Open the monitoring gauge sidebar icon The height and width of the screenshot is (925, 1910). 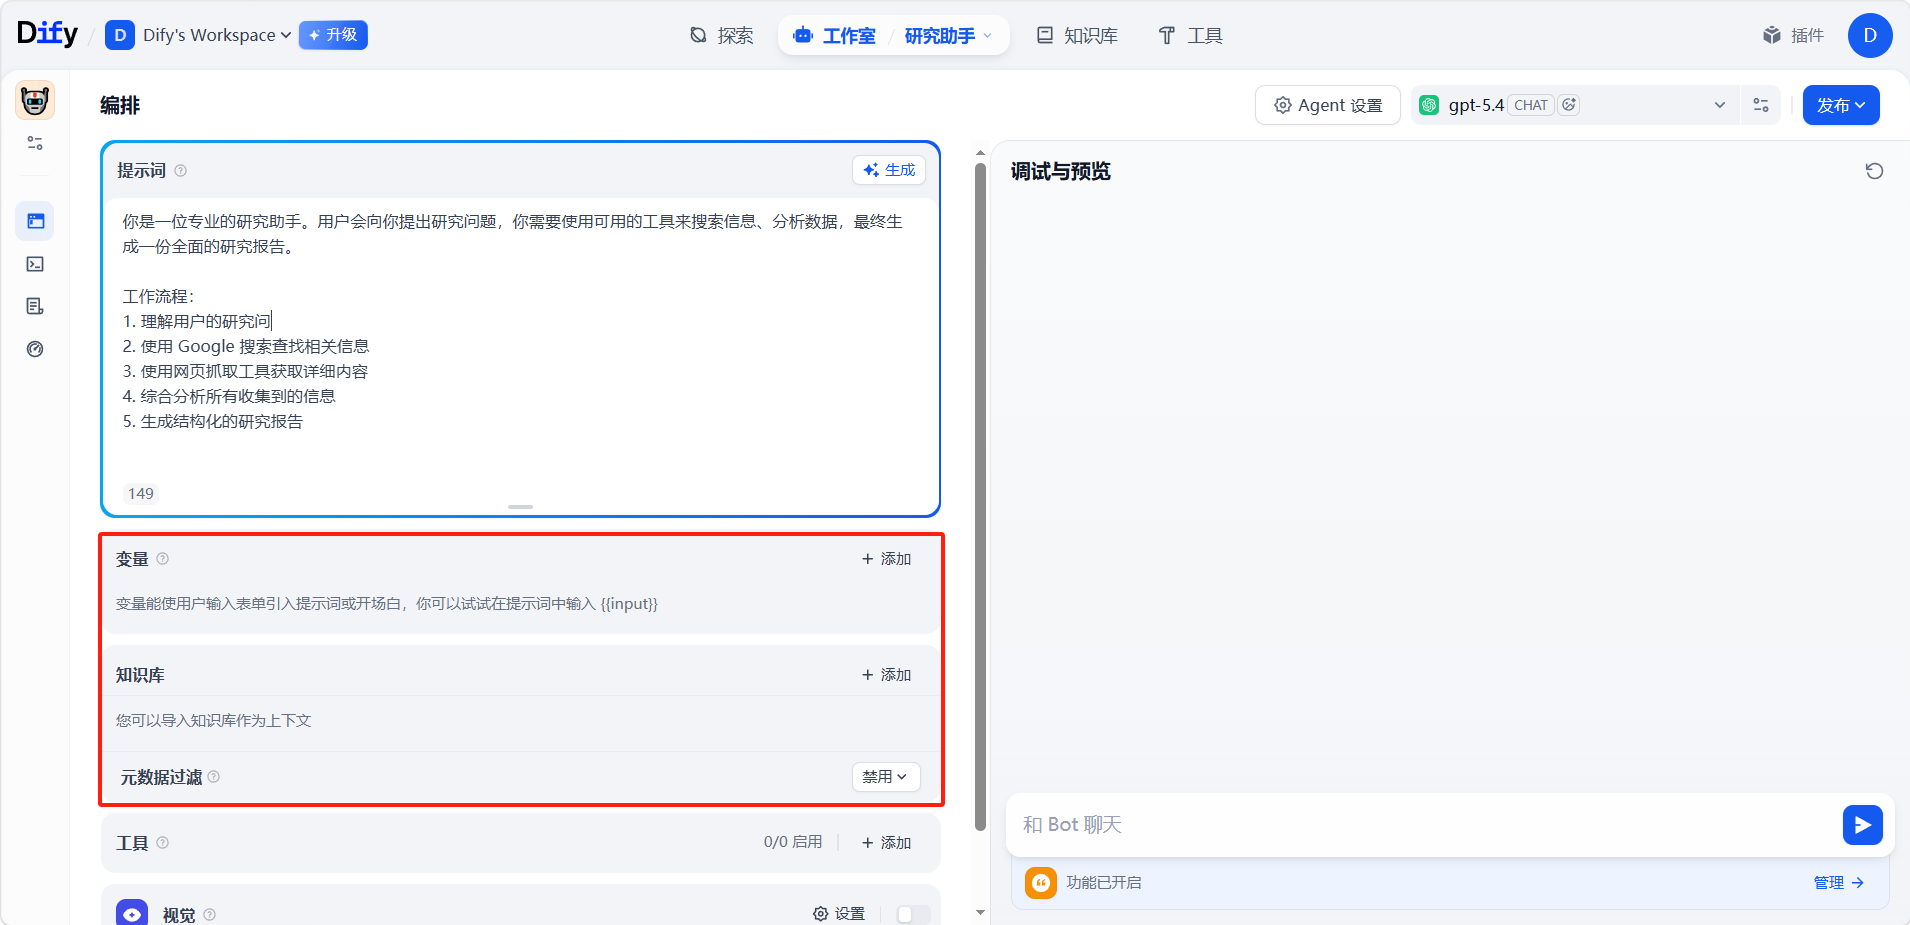35,349
